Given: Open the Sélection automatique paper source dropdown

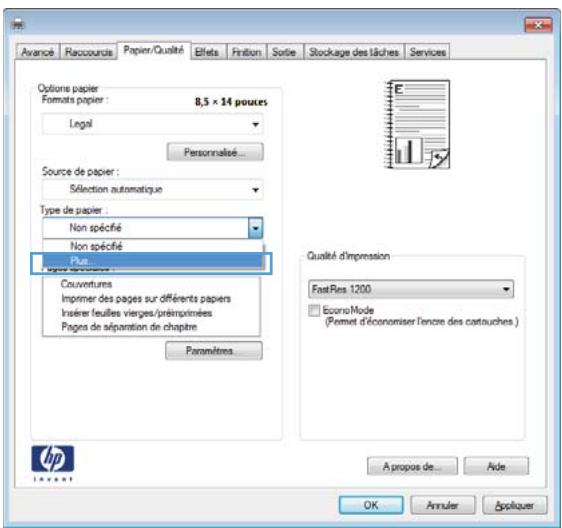Looking at the screenshot, I should (x=152, y=189).
